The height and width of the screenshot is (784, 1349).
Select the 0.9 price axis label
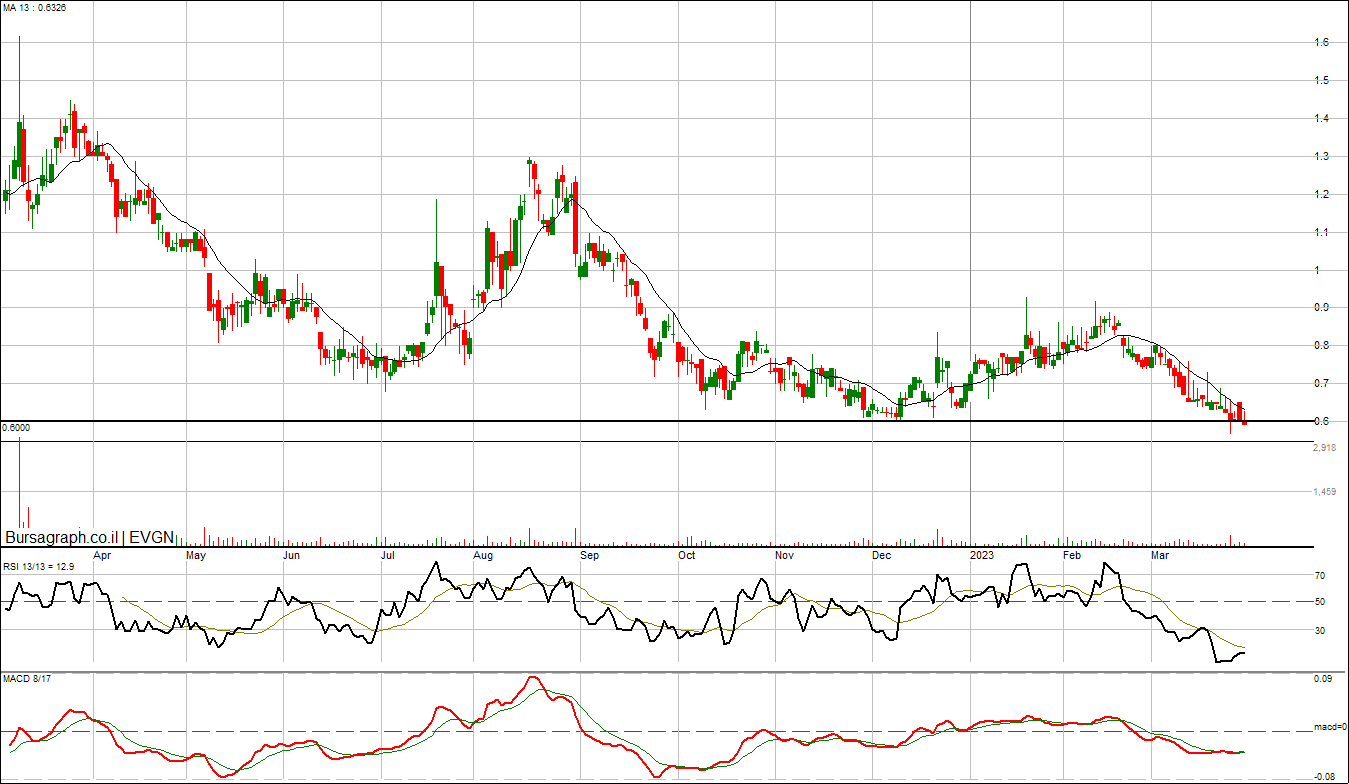tap(1321, 307)
